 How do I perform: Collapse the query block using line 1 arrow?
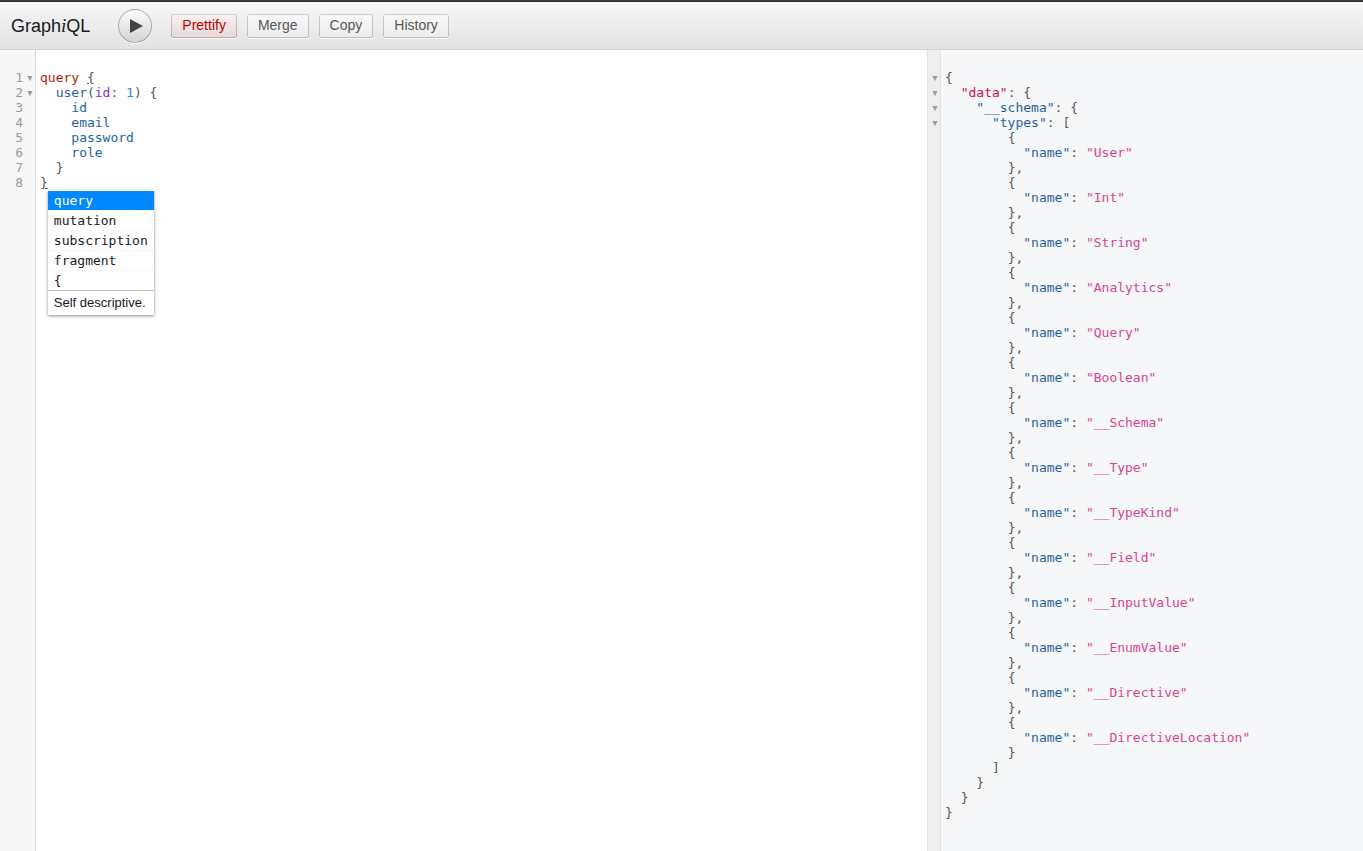click(x=30, y=77)
